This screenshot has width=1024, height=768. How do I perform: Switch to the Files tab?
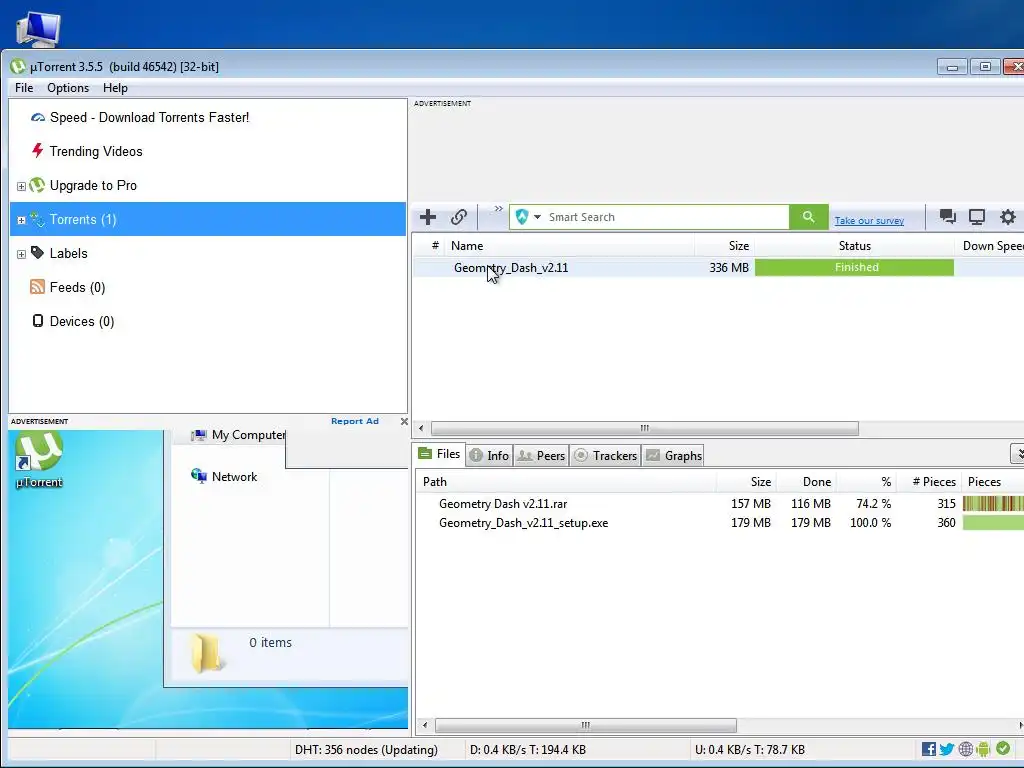point(440,454)
